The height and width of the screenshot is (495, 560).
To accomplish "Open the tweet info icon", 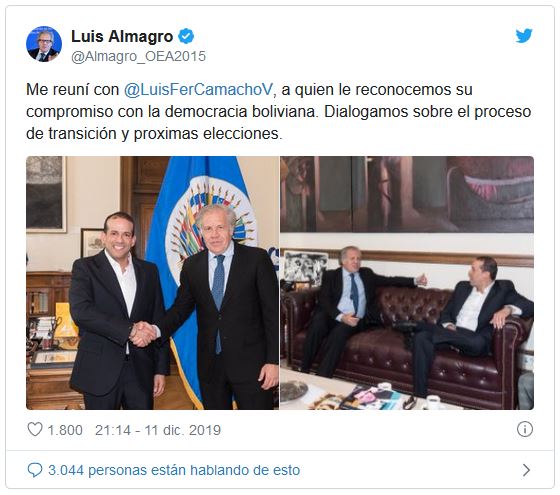I will click(525, 429).
